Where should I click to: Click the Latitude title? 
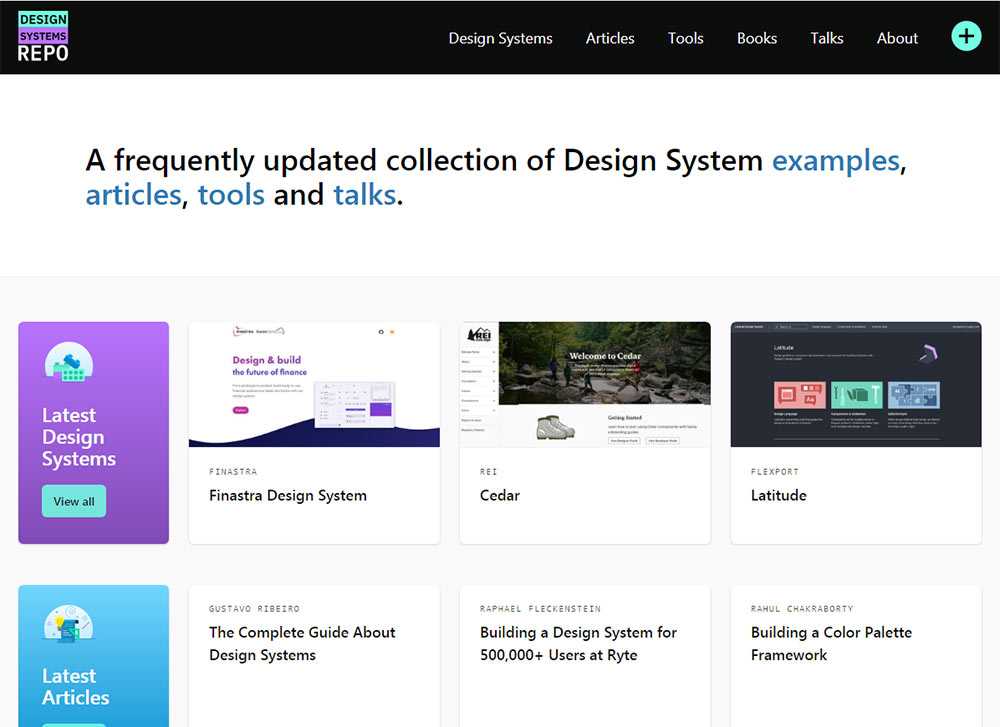pyautogui.click(x=779, y=496)
